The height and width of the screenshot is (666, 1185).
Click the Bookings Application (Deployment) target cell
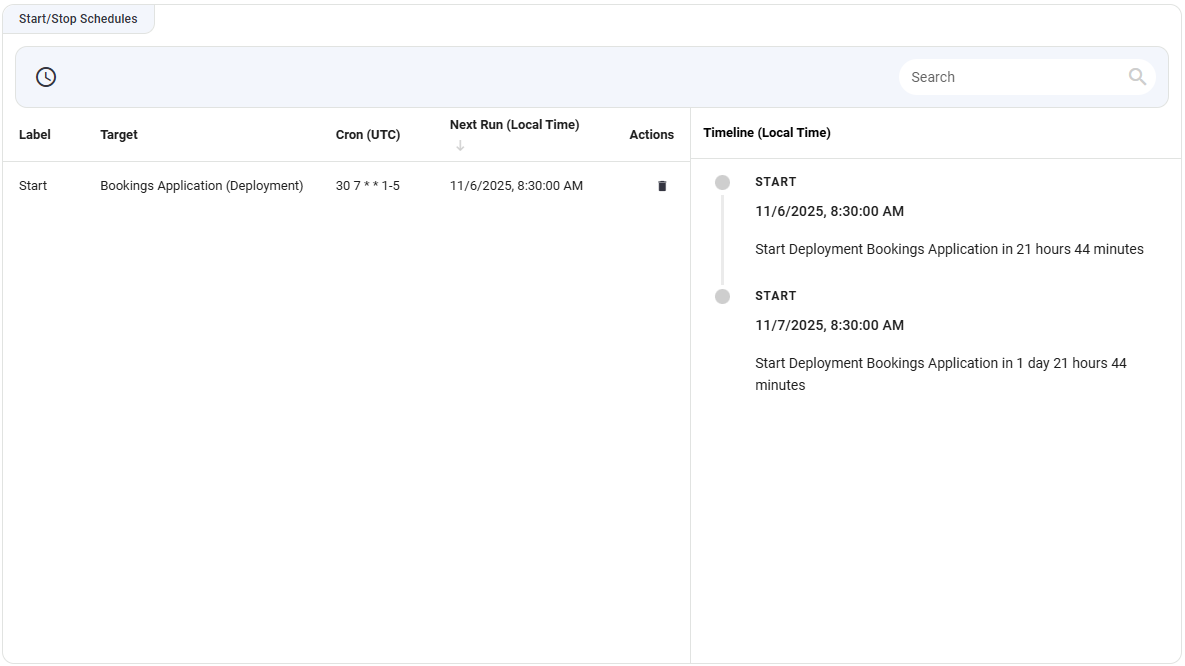pos(201,186)
